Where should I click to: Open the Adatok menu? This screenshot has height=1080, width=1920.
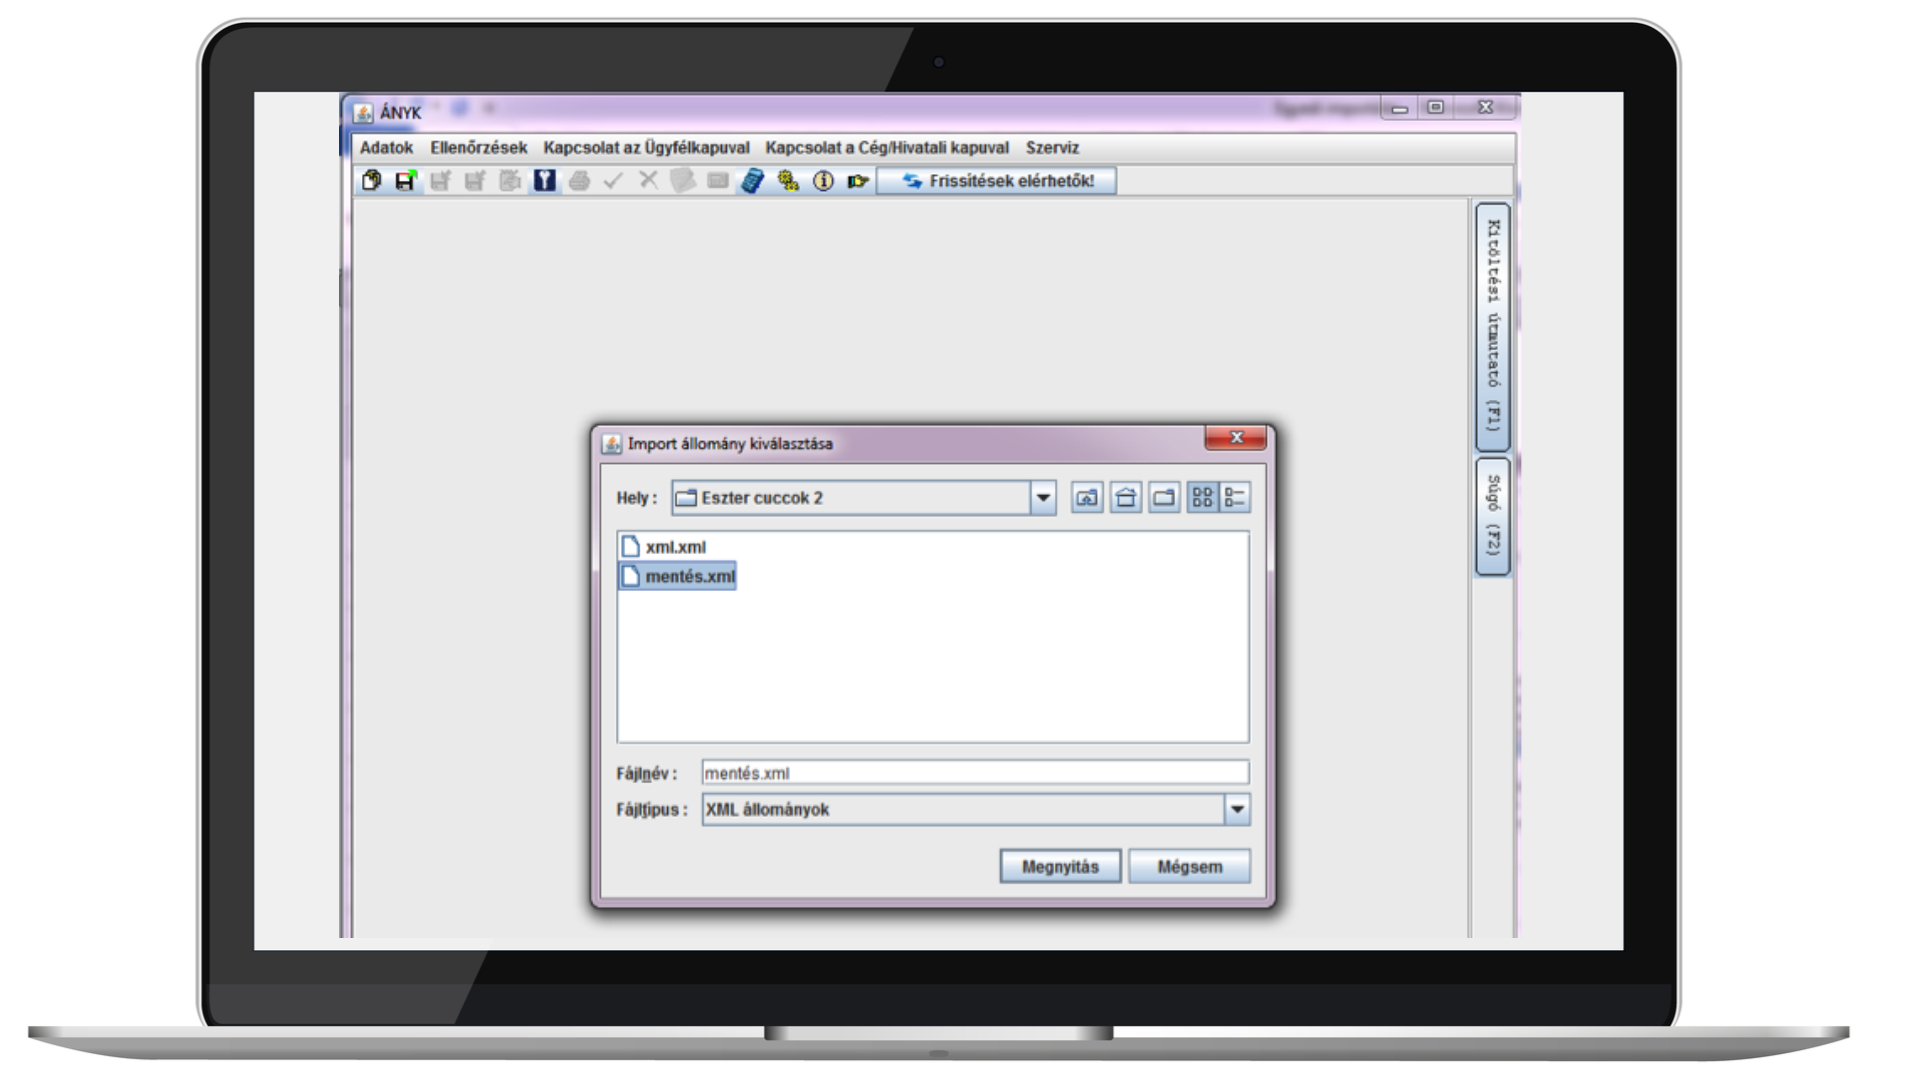(386, 147)
